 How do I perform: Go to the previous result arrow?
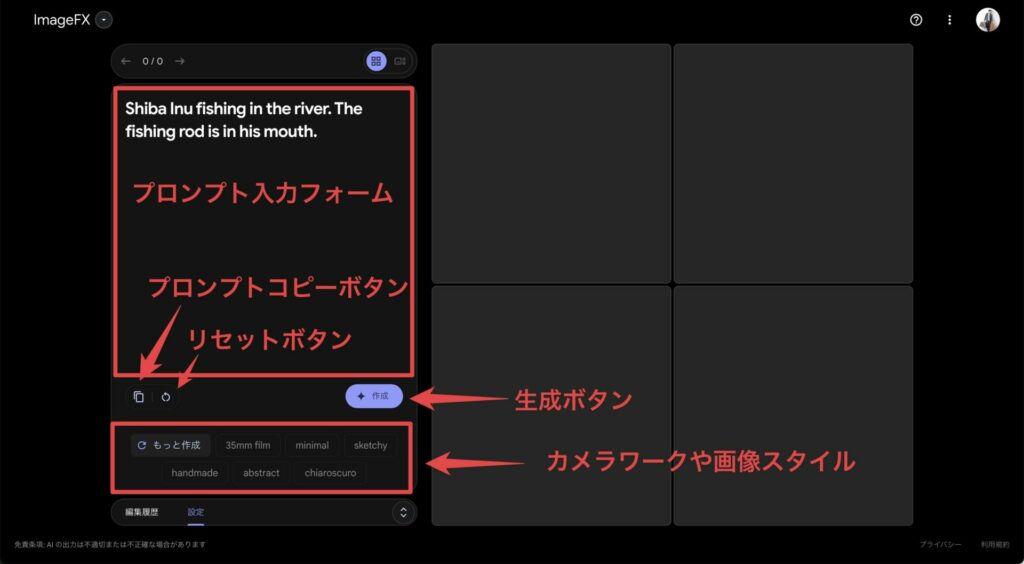point(126,61)
